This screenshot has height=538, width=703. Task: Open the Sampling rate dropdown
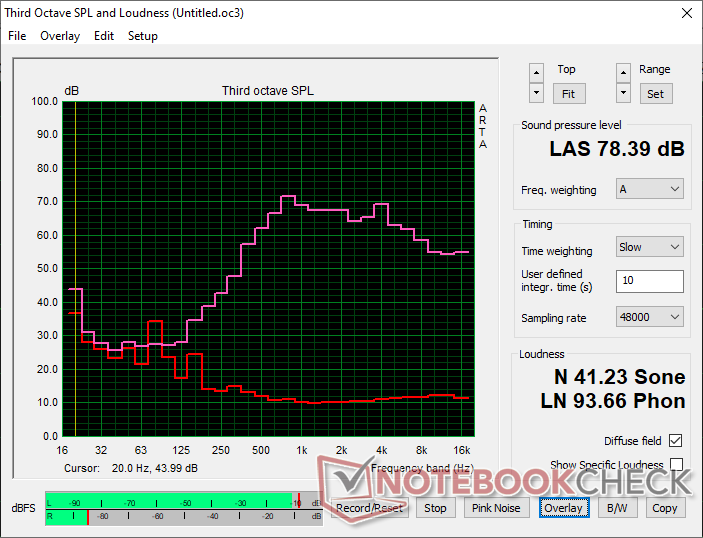click(x=650, y=317)
